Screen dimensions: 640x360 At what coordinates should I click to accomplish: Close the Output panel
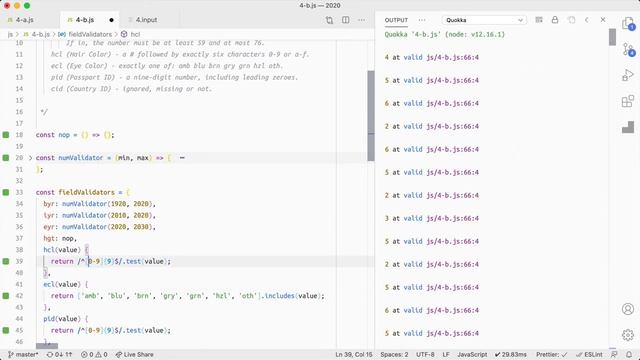603,20
